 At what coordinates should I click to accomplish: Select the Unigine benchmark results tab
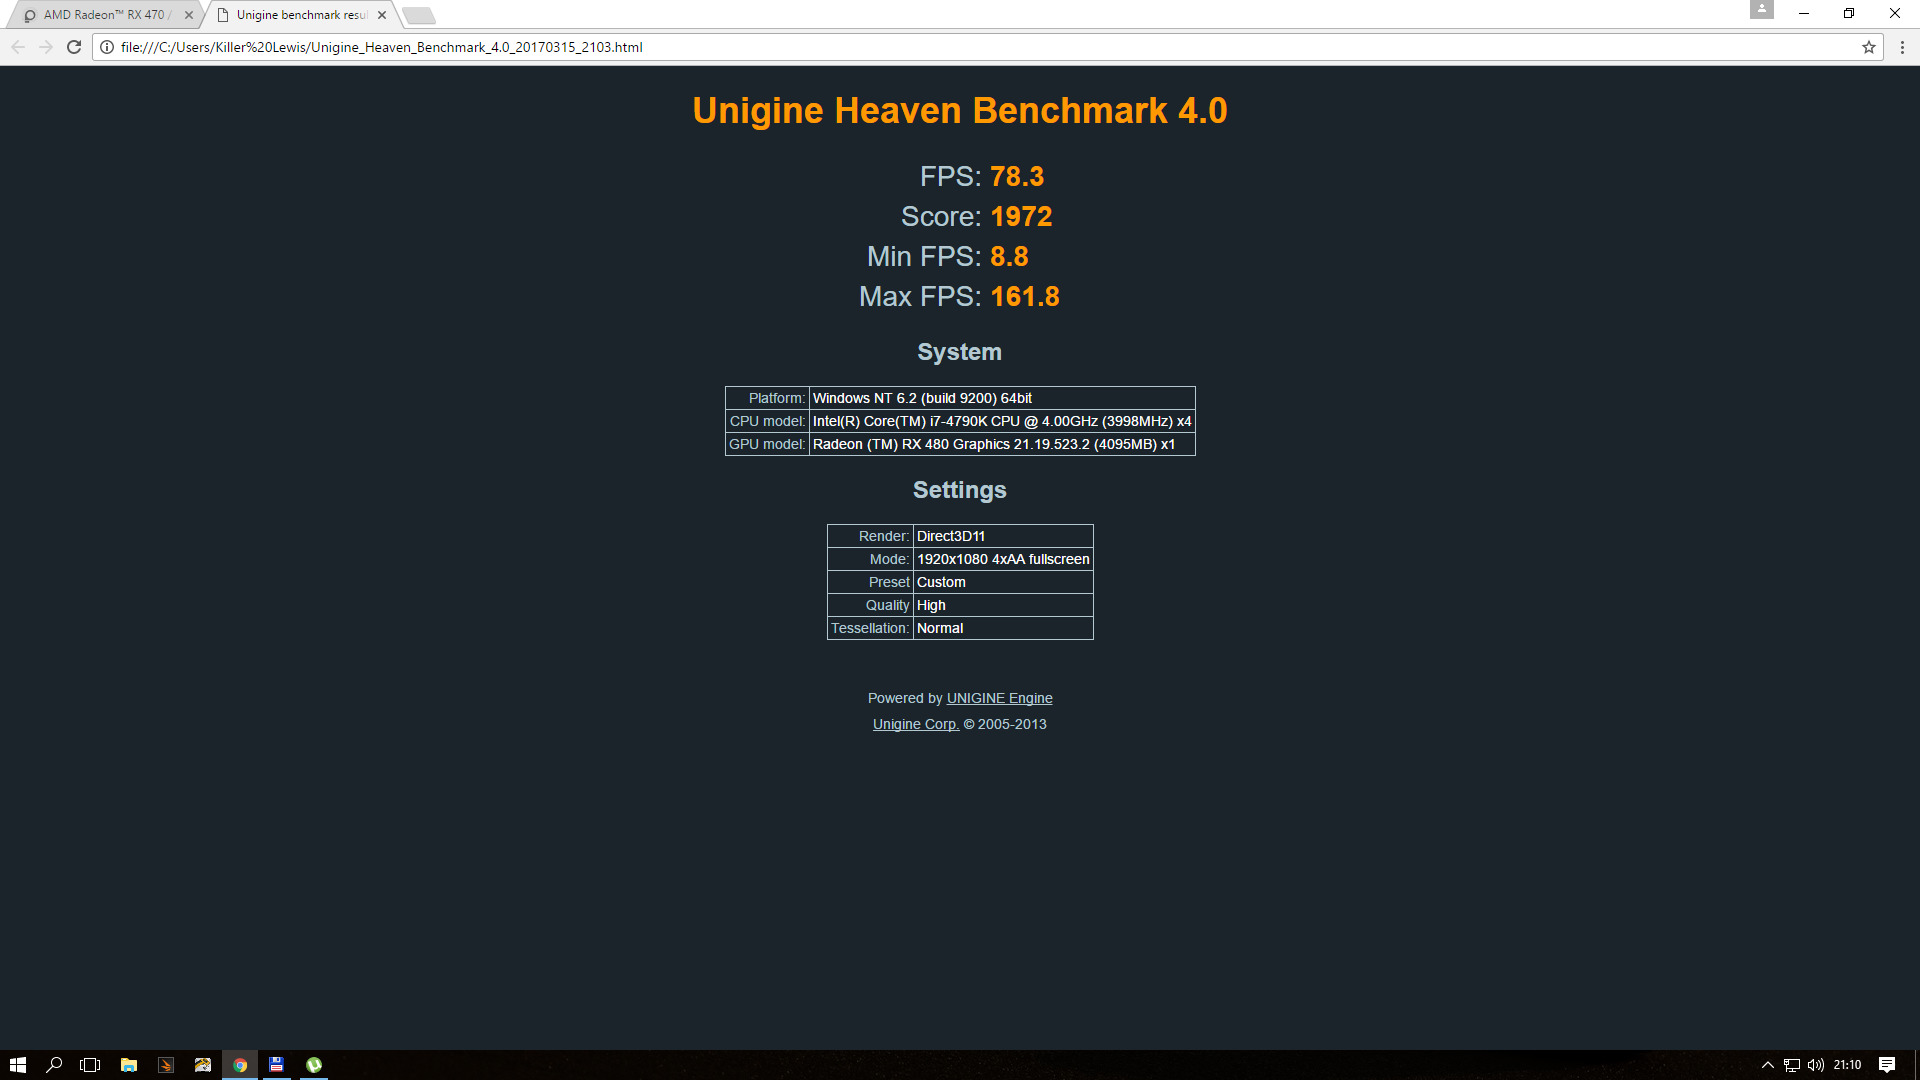pos(300,15)
